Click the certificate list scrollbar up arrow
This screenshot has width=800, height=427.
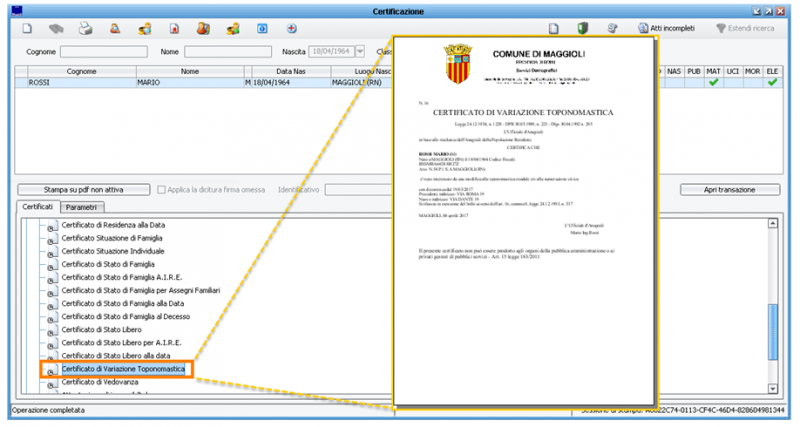coord(772,223)
